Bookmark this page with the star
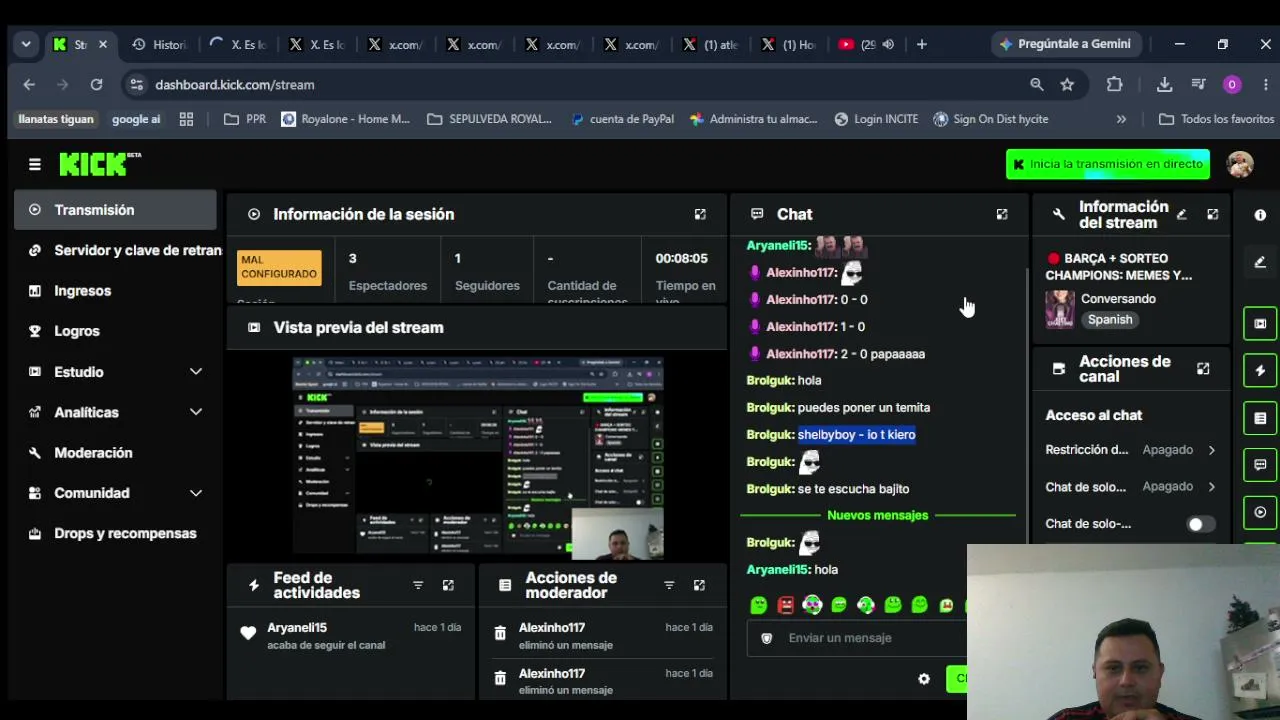 coord(1067,85)
